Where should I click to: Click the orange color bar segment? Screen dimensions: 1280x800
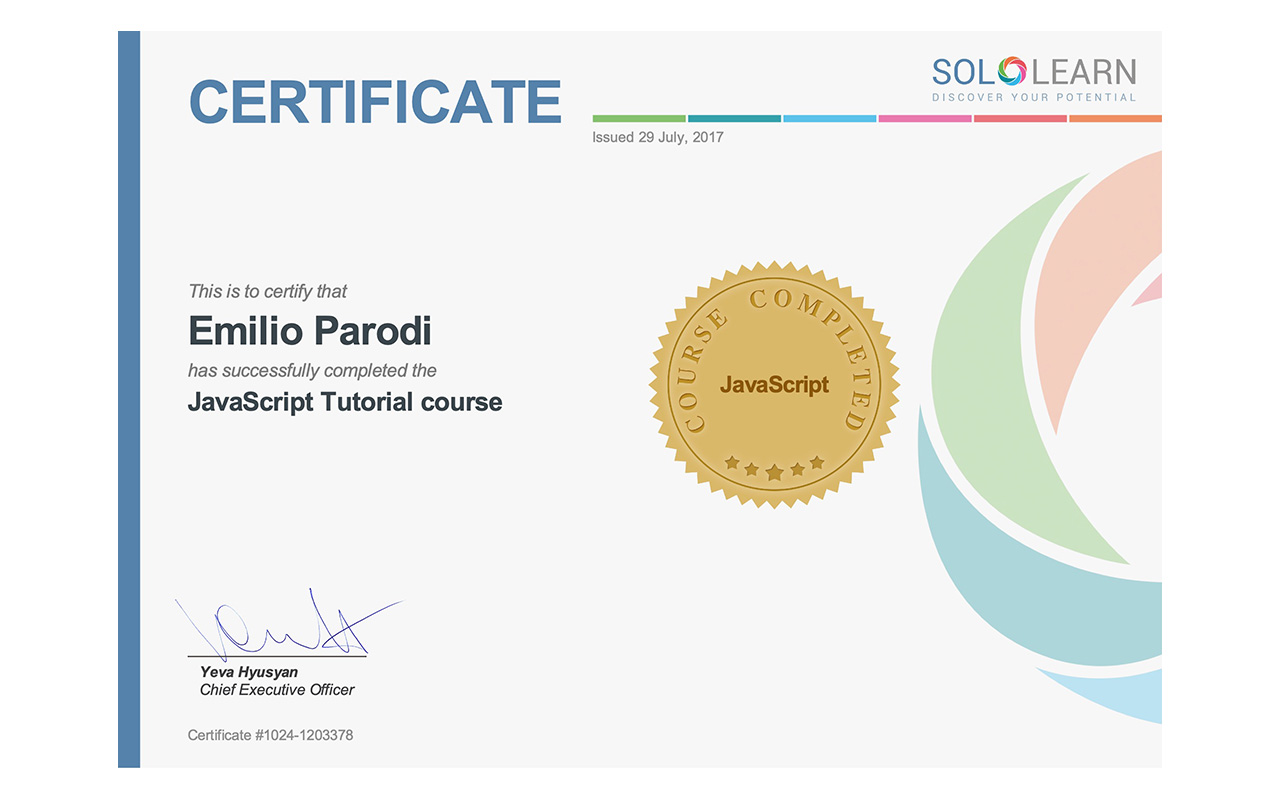[x=1114, y=118]
